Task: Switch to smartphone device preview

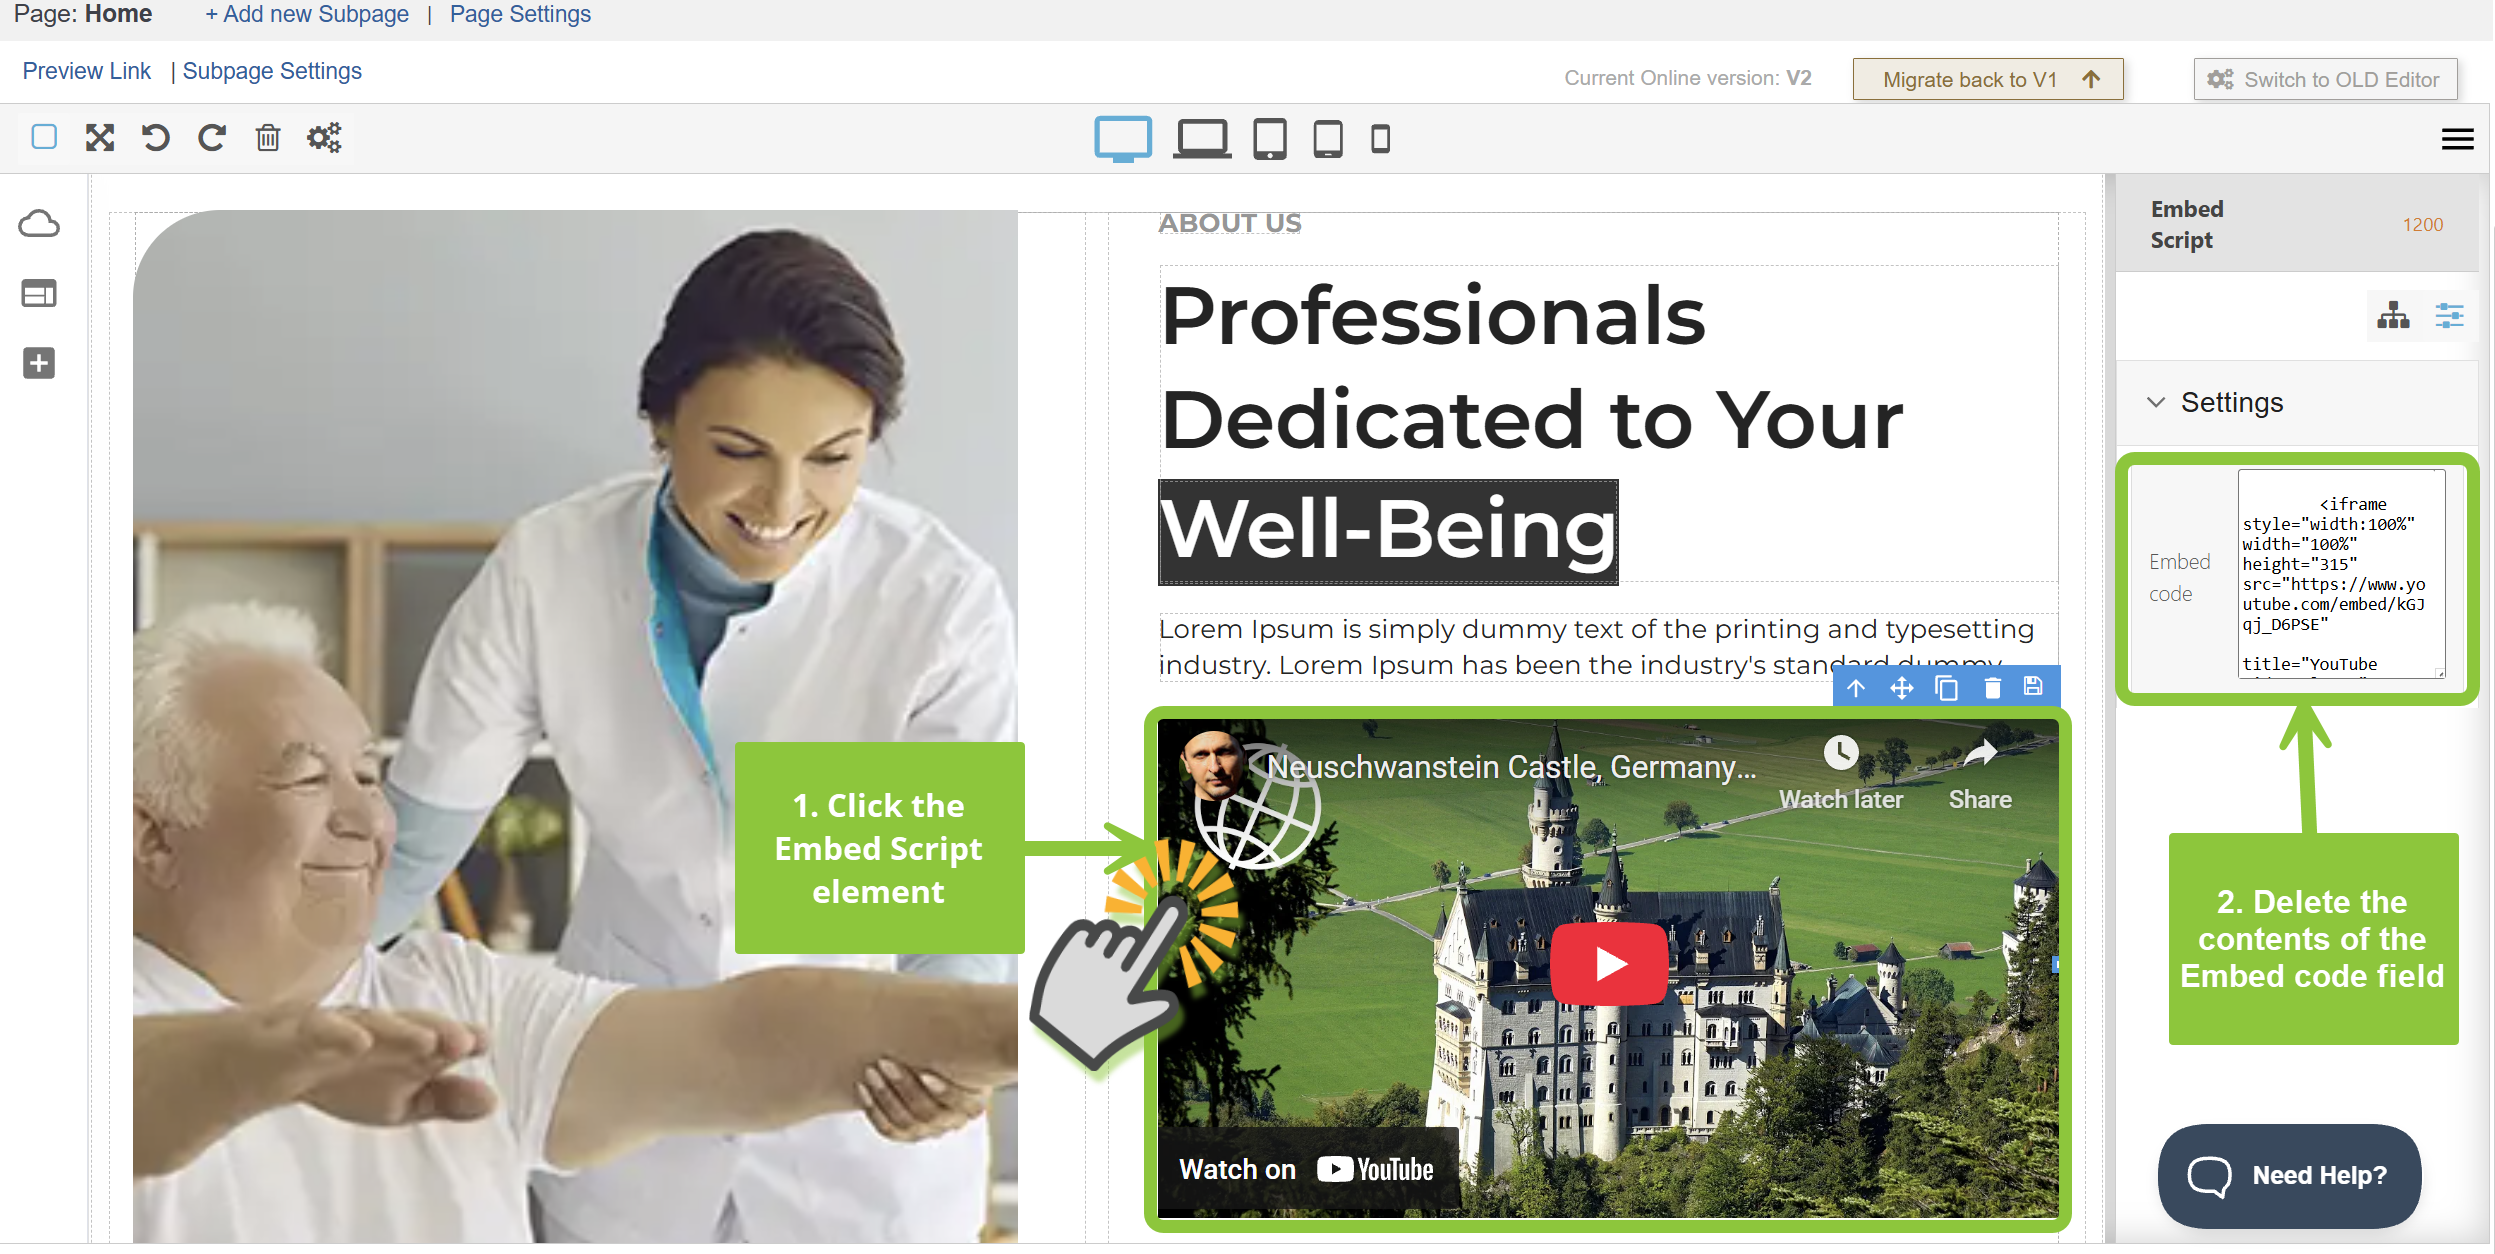Action: 1380,139
